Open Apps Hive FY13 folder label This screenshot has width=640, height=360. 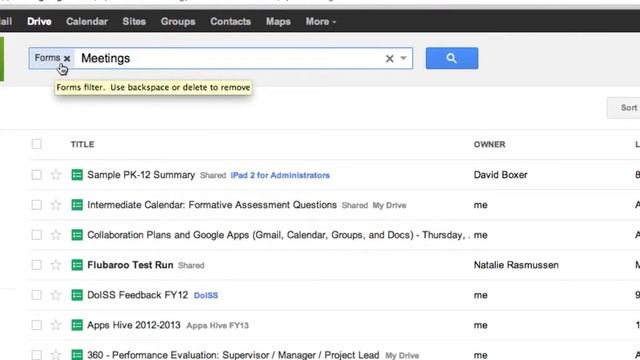[218, 325]
